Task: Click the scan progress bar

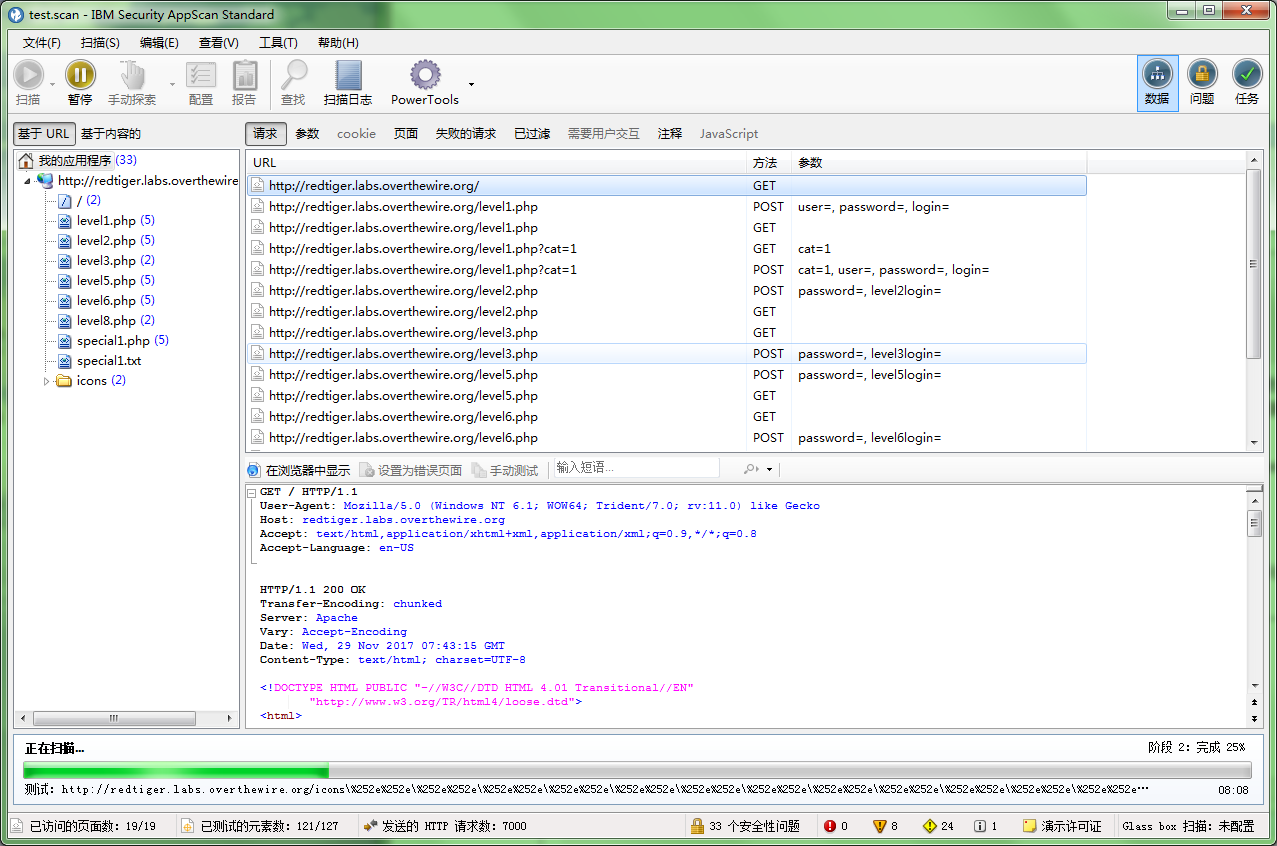Action: pos(637,771)
